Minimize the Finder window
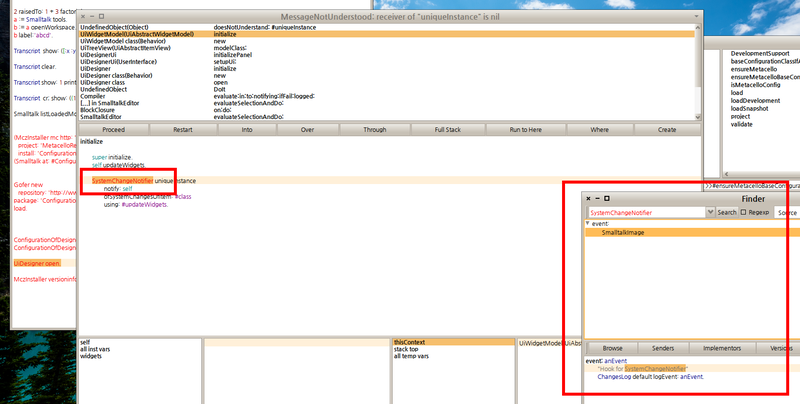Image resolution: width=800 pixels, height=404 pixels. pyautogui.click(x=597, y=199)
